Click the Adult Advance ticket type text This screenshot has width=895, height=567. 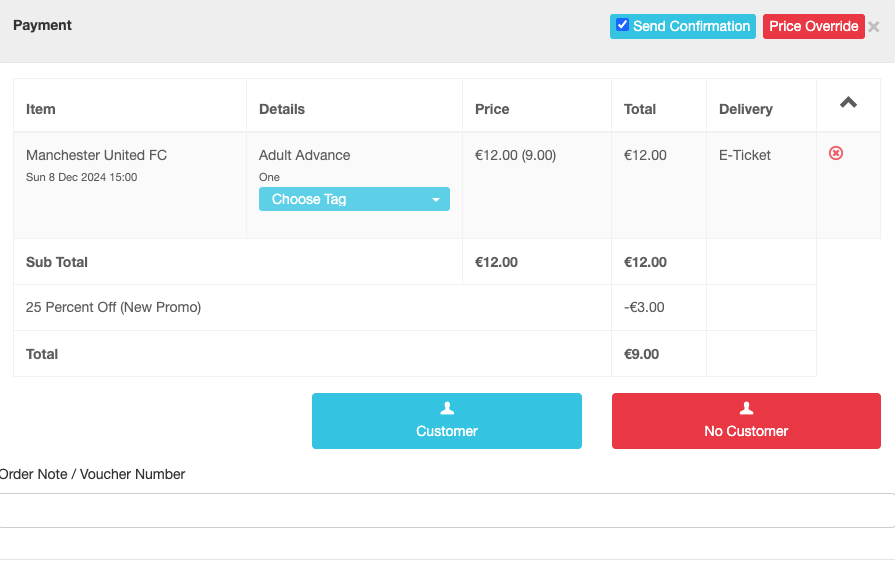305,155
